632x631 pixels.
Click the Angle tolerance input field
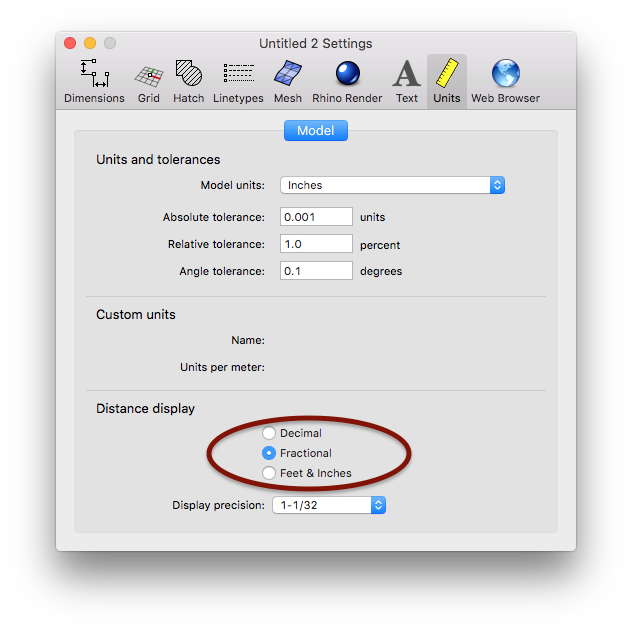click(x=316, y=271)
